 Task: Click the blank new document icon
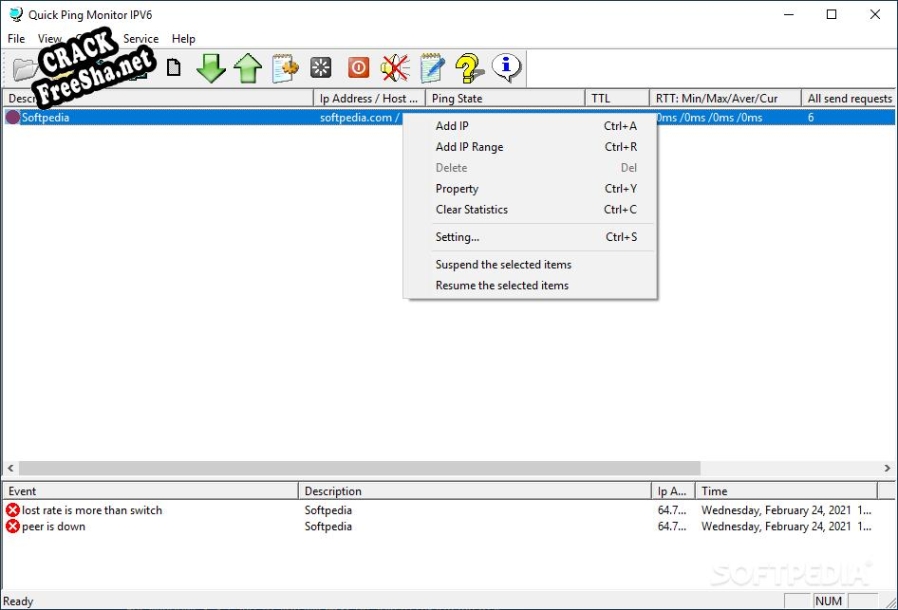tap(174, 68)
